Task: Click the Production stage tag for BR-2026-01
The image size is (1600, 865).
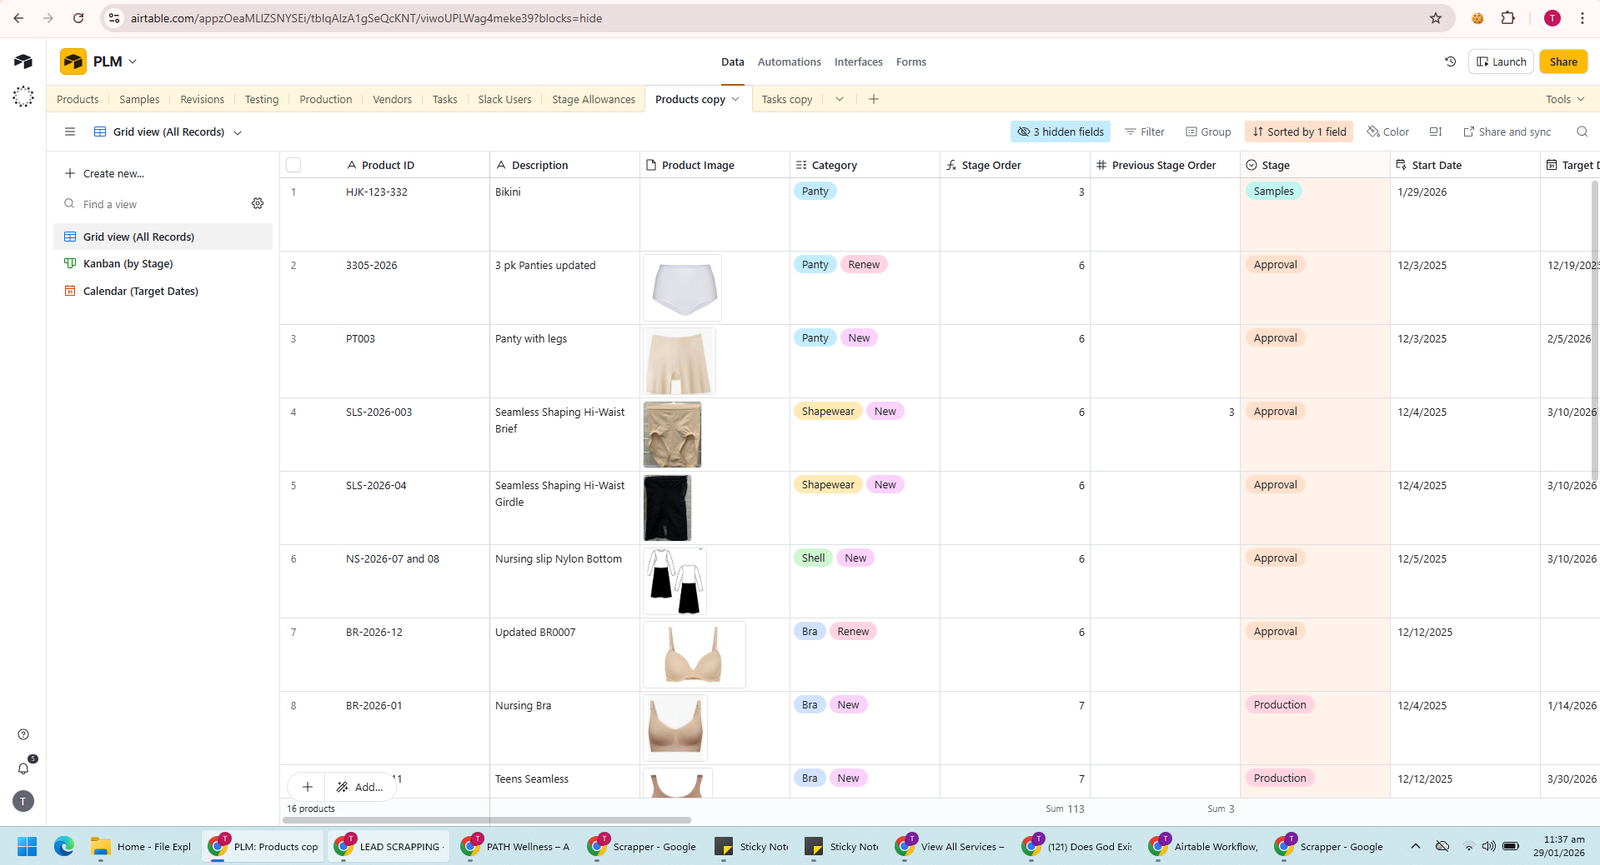Action: pos(1280,705)
